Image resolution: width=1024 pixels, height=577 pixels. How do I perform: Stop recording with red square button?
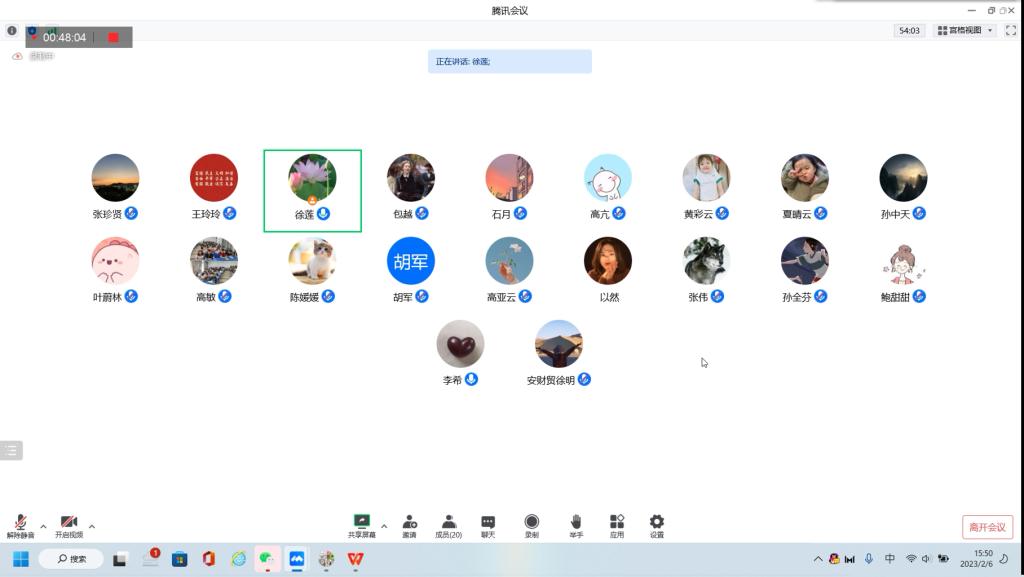113,38
